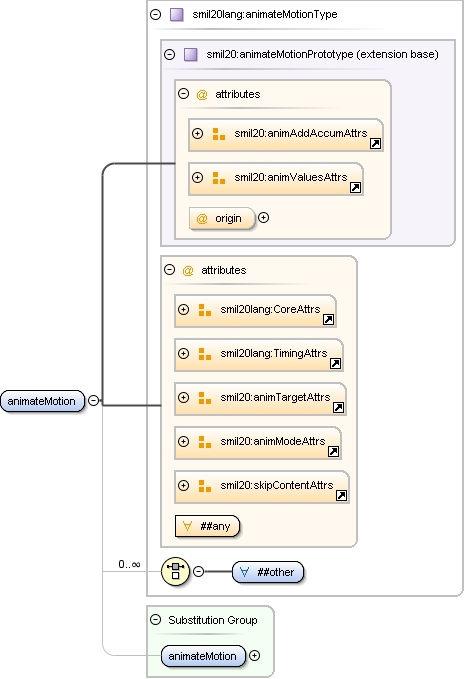Image resolution: width=465 pixels, height=679 pixels.
Task: Follow reference arrow on smil20lang:TimingAttrs
Action: tap(336, 364)
